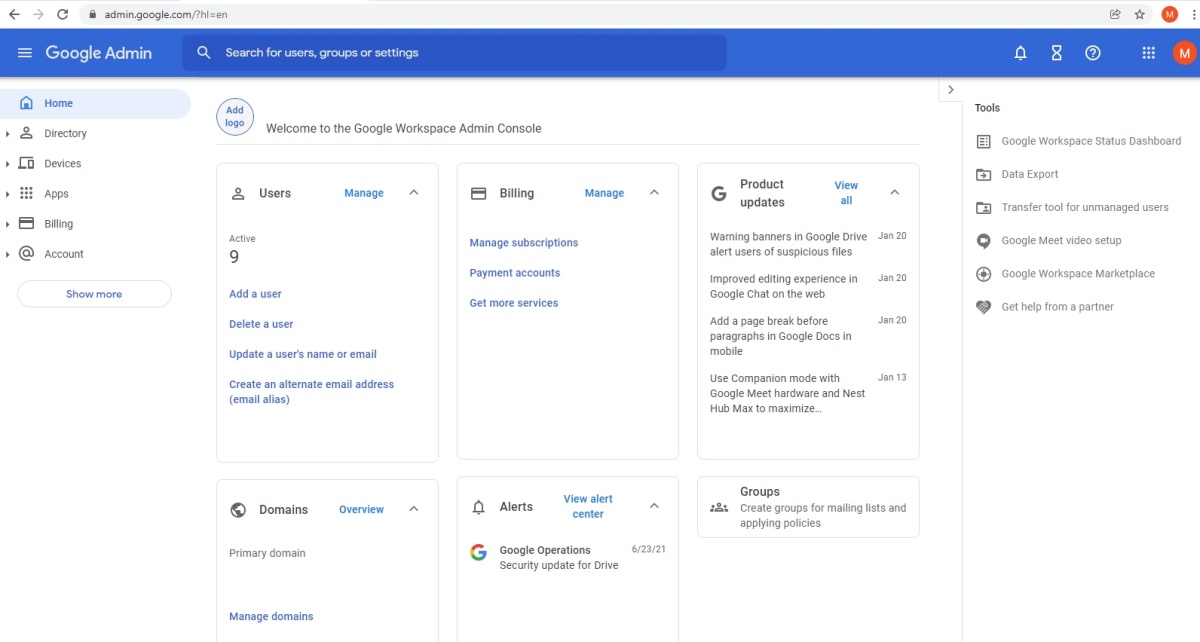Click the Google Workspace Status Dashboard icon
1200x642 pixels.
click(x=983, y=141)
